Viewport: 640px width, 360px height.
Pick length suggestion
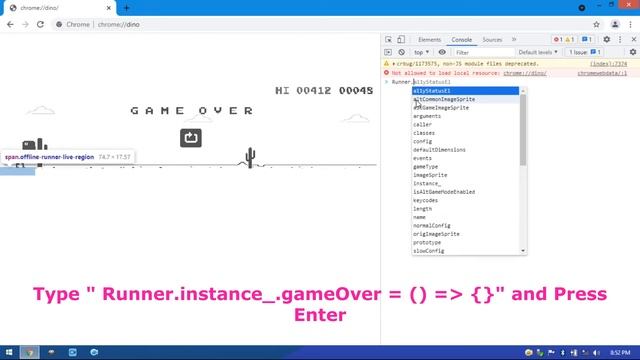click(x=465, y=209)
